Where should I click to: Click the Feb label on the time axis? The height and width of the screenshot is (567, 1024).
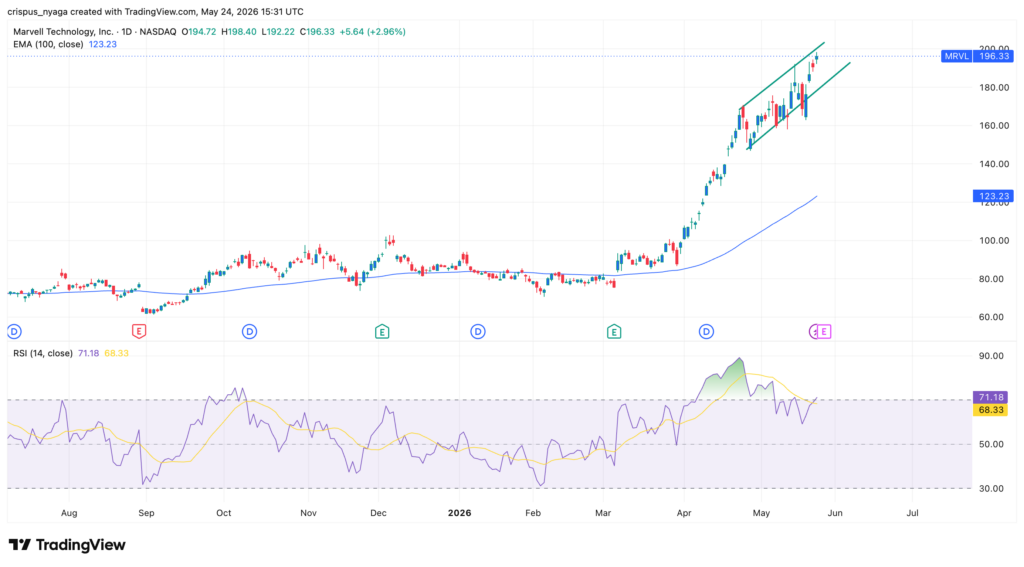533,513
